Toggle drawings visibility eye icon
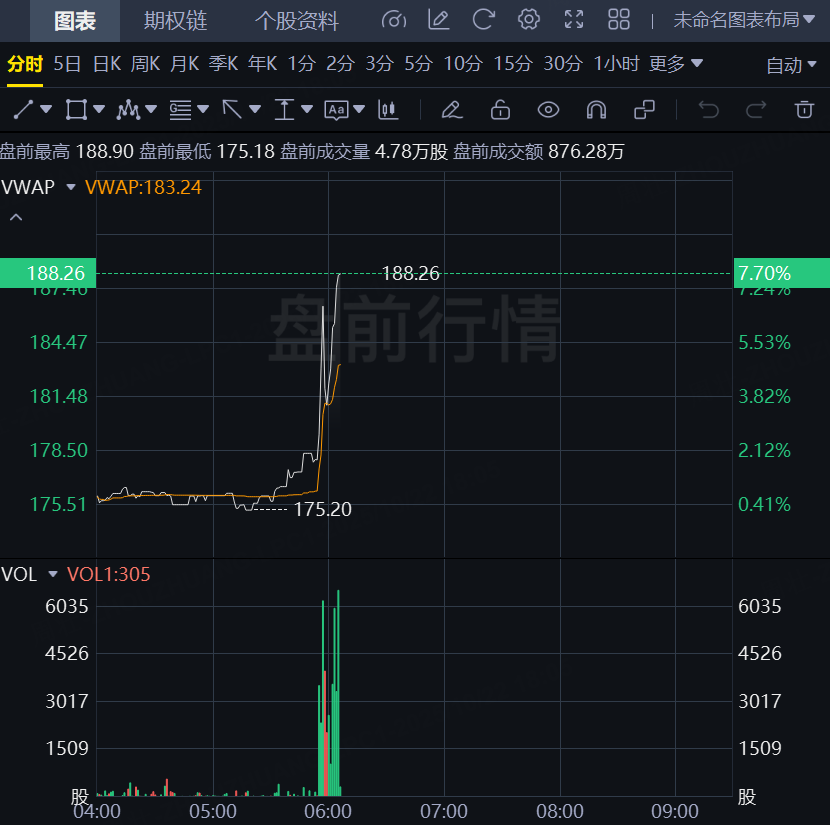Viewport: 830px width, 825px height. (548, 110)
